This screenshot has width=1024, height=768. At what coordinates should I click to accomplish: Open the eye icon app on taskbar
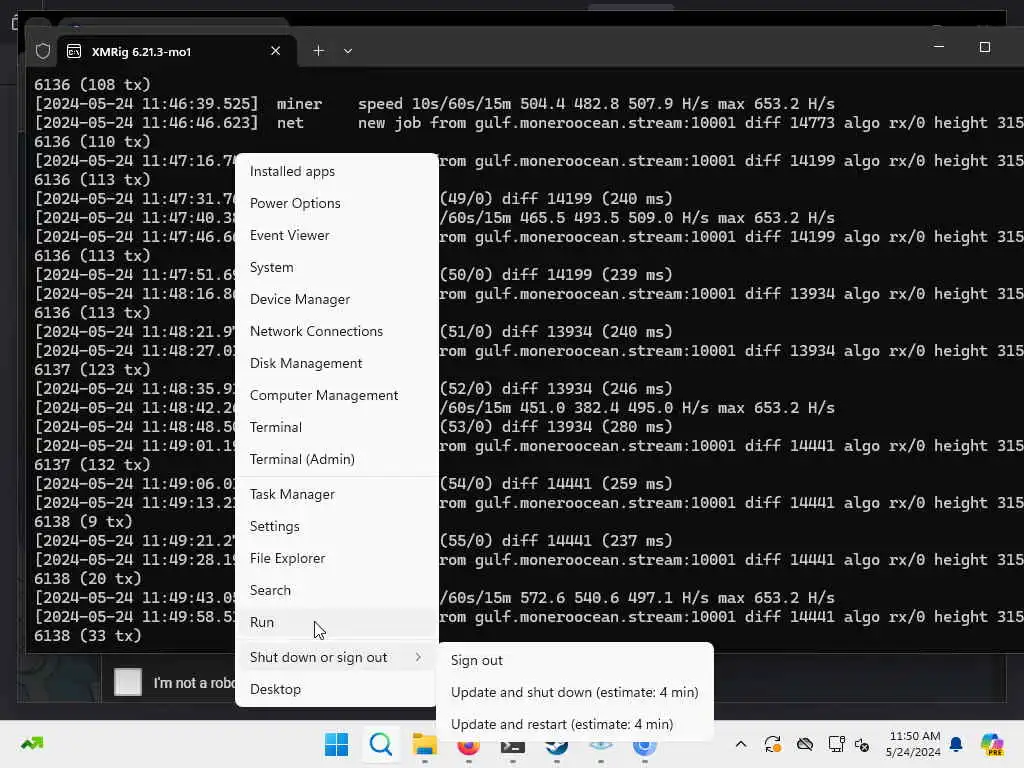point(601,745)
